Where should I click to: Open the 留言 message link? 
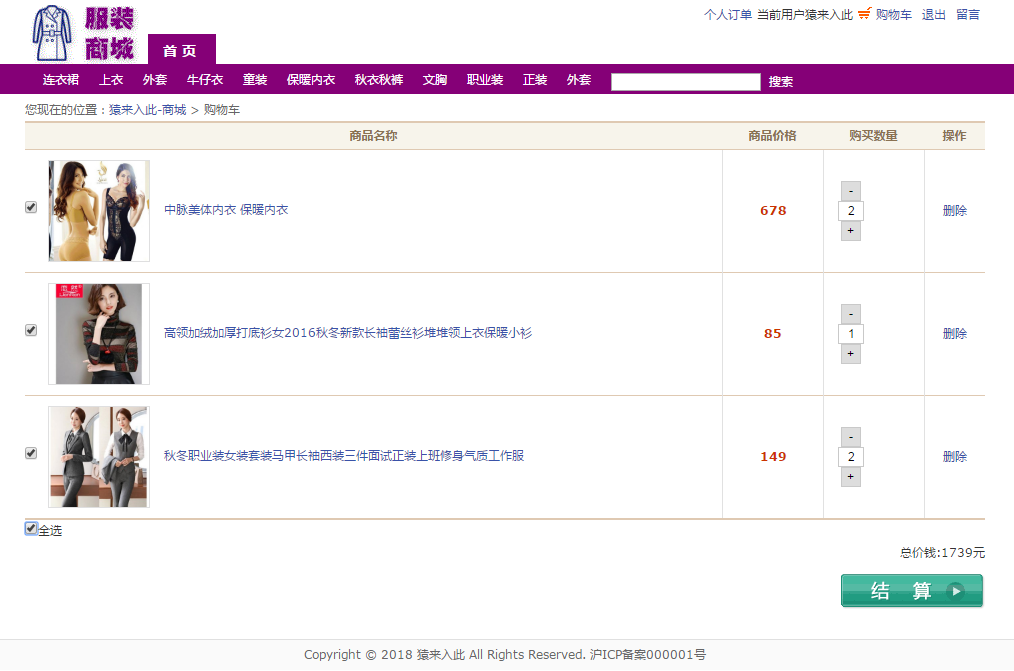pyautogui.click(x=967, y=14)
